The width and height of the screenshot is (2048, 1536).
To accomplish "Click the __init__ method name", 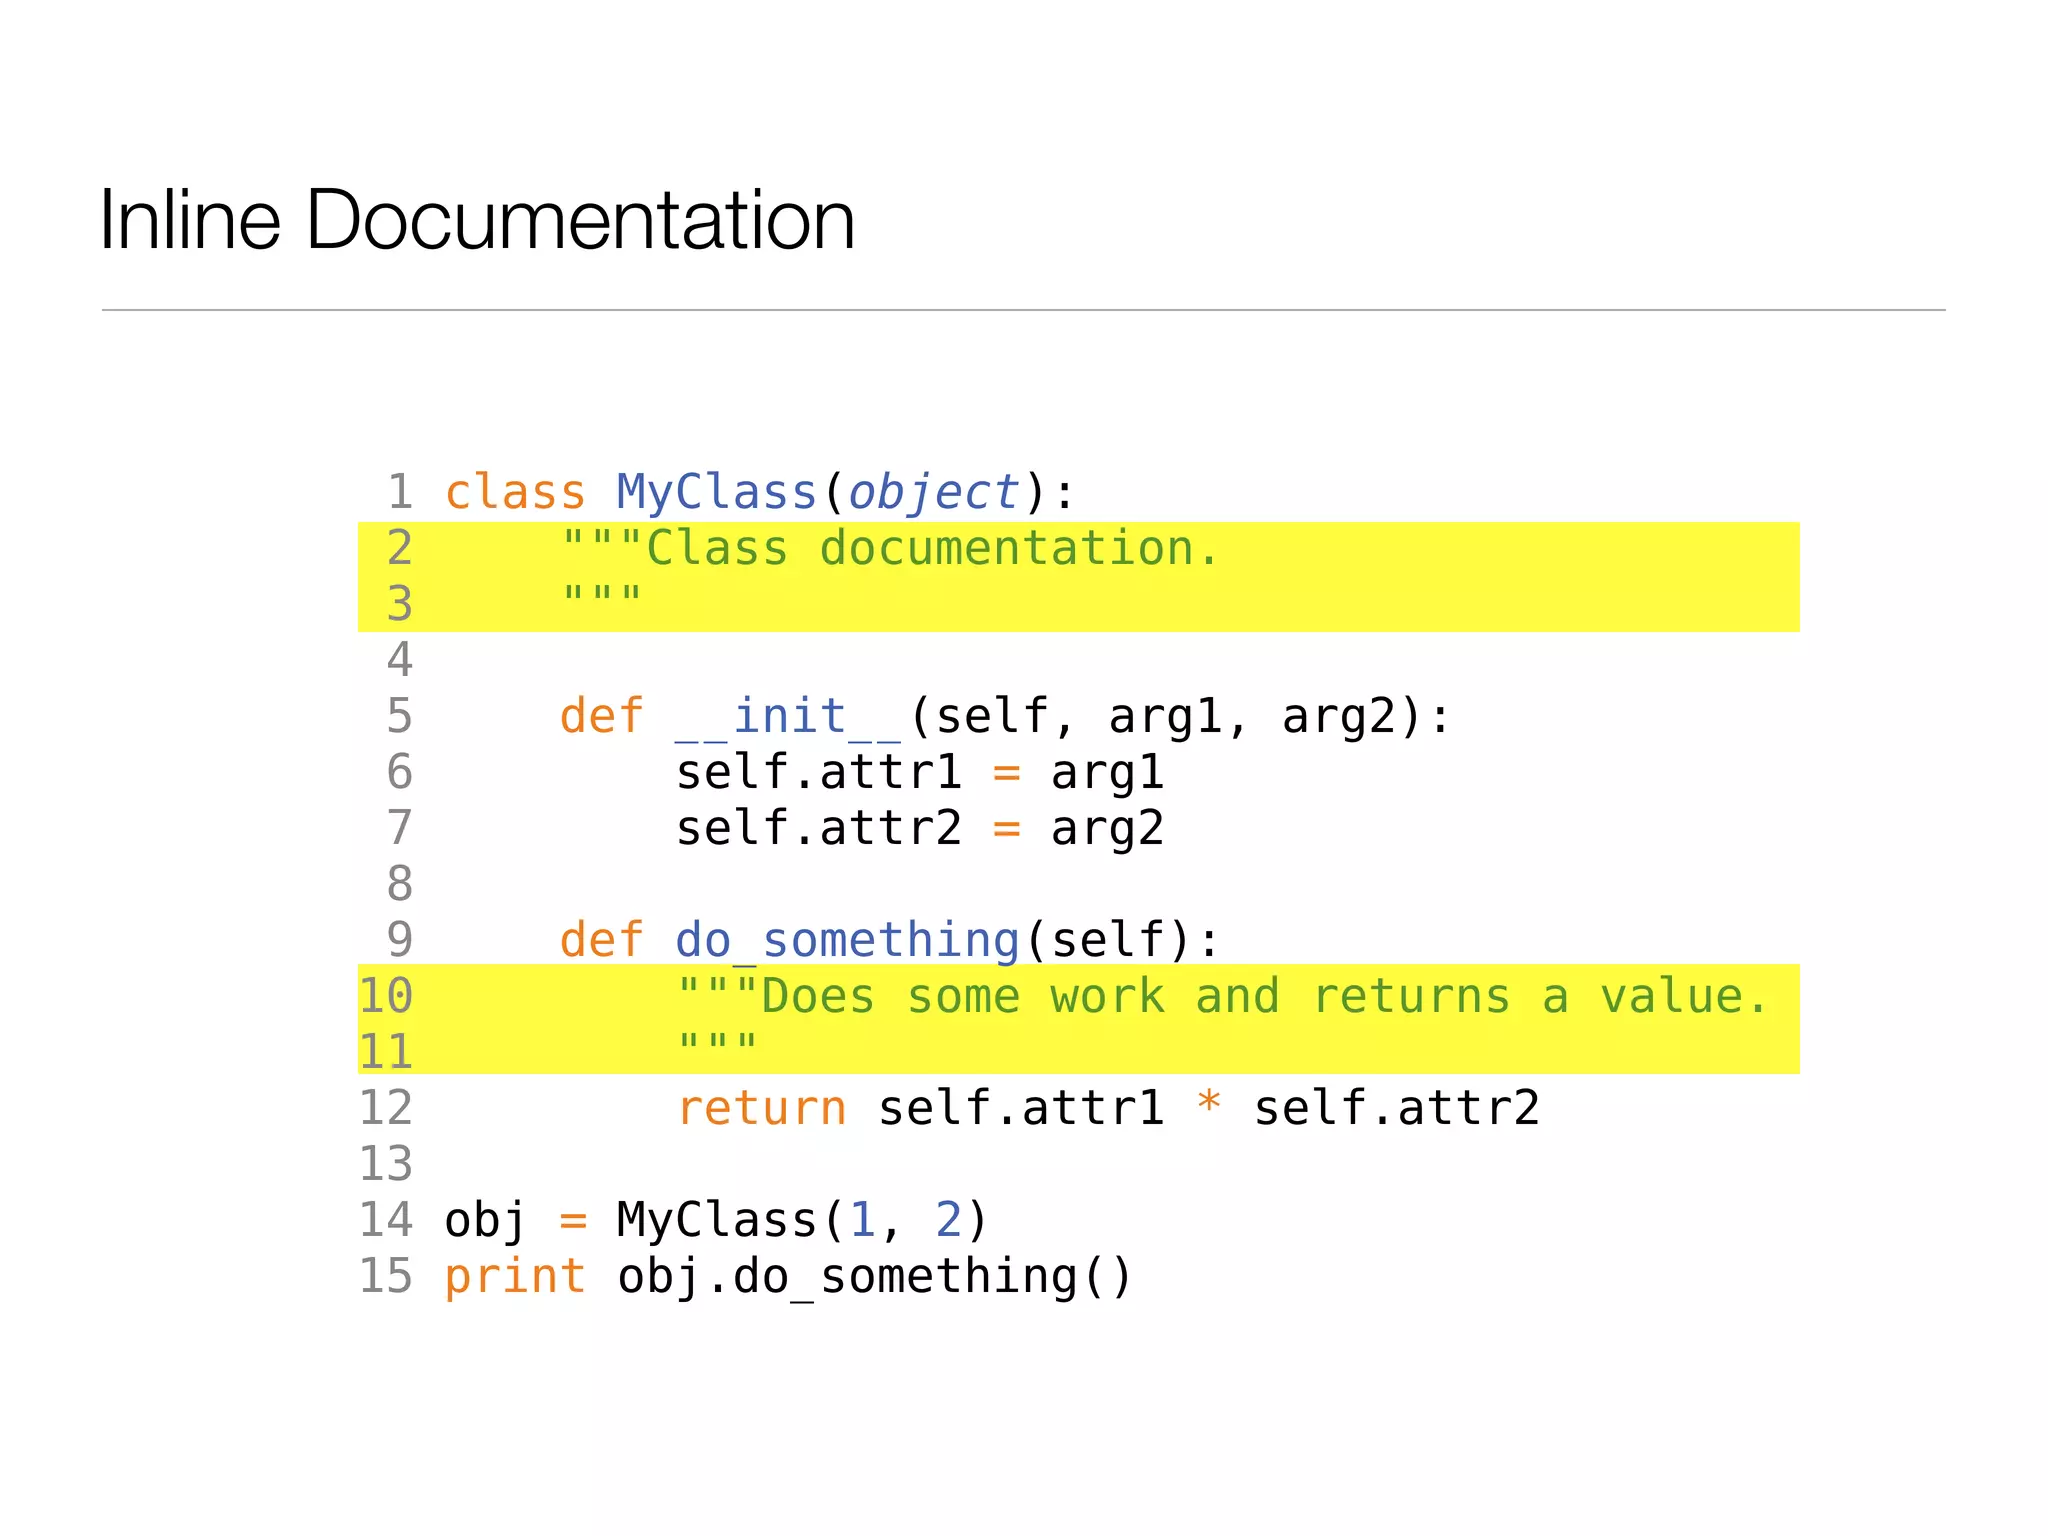I will tap(788, 717).
